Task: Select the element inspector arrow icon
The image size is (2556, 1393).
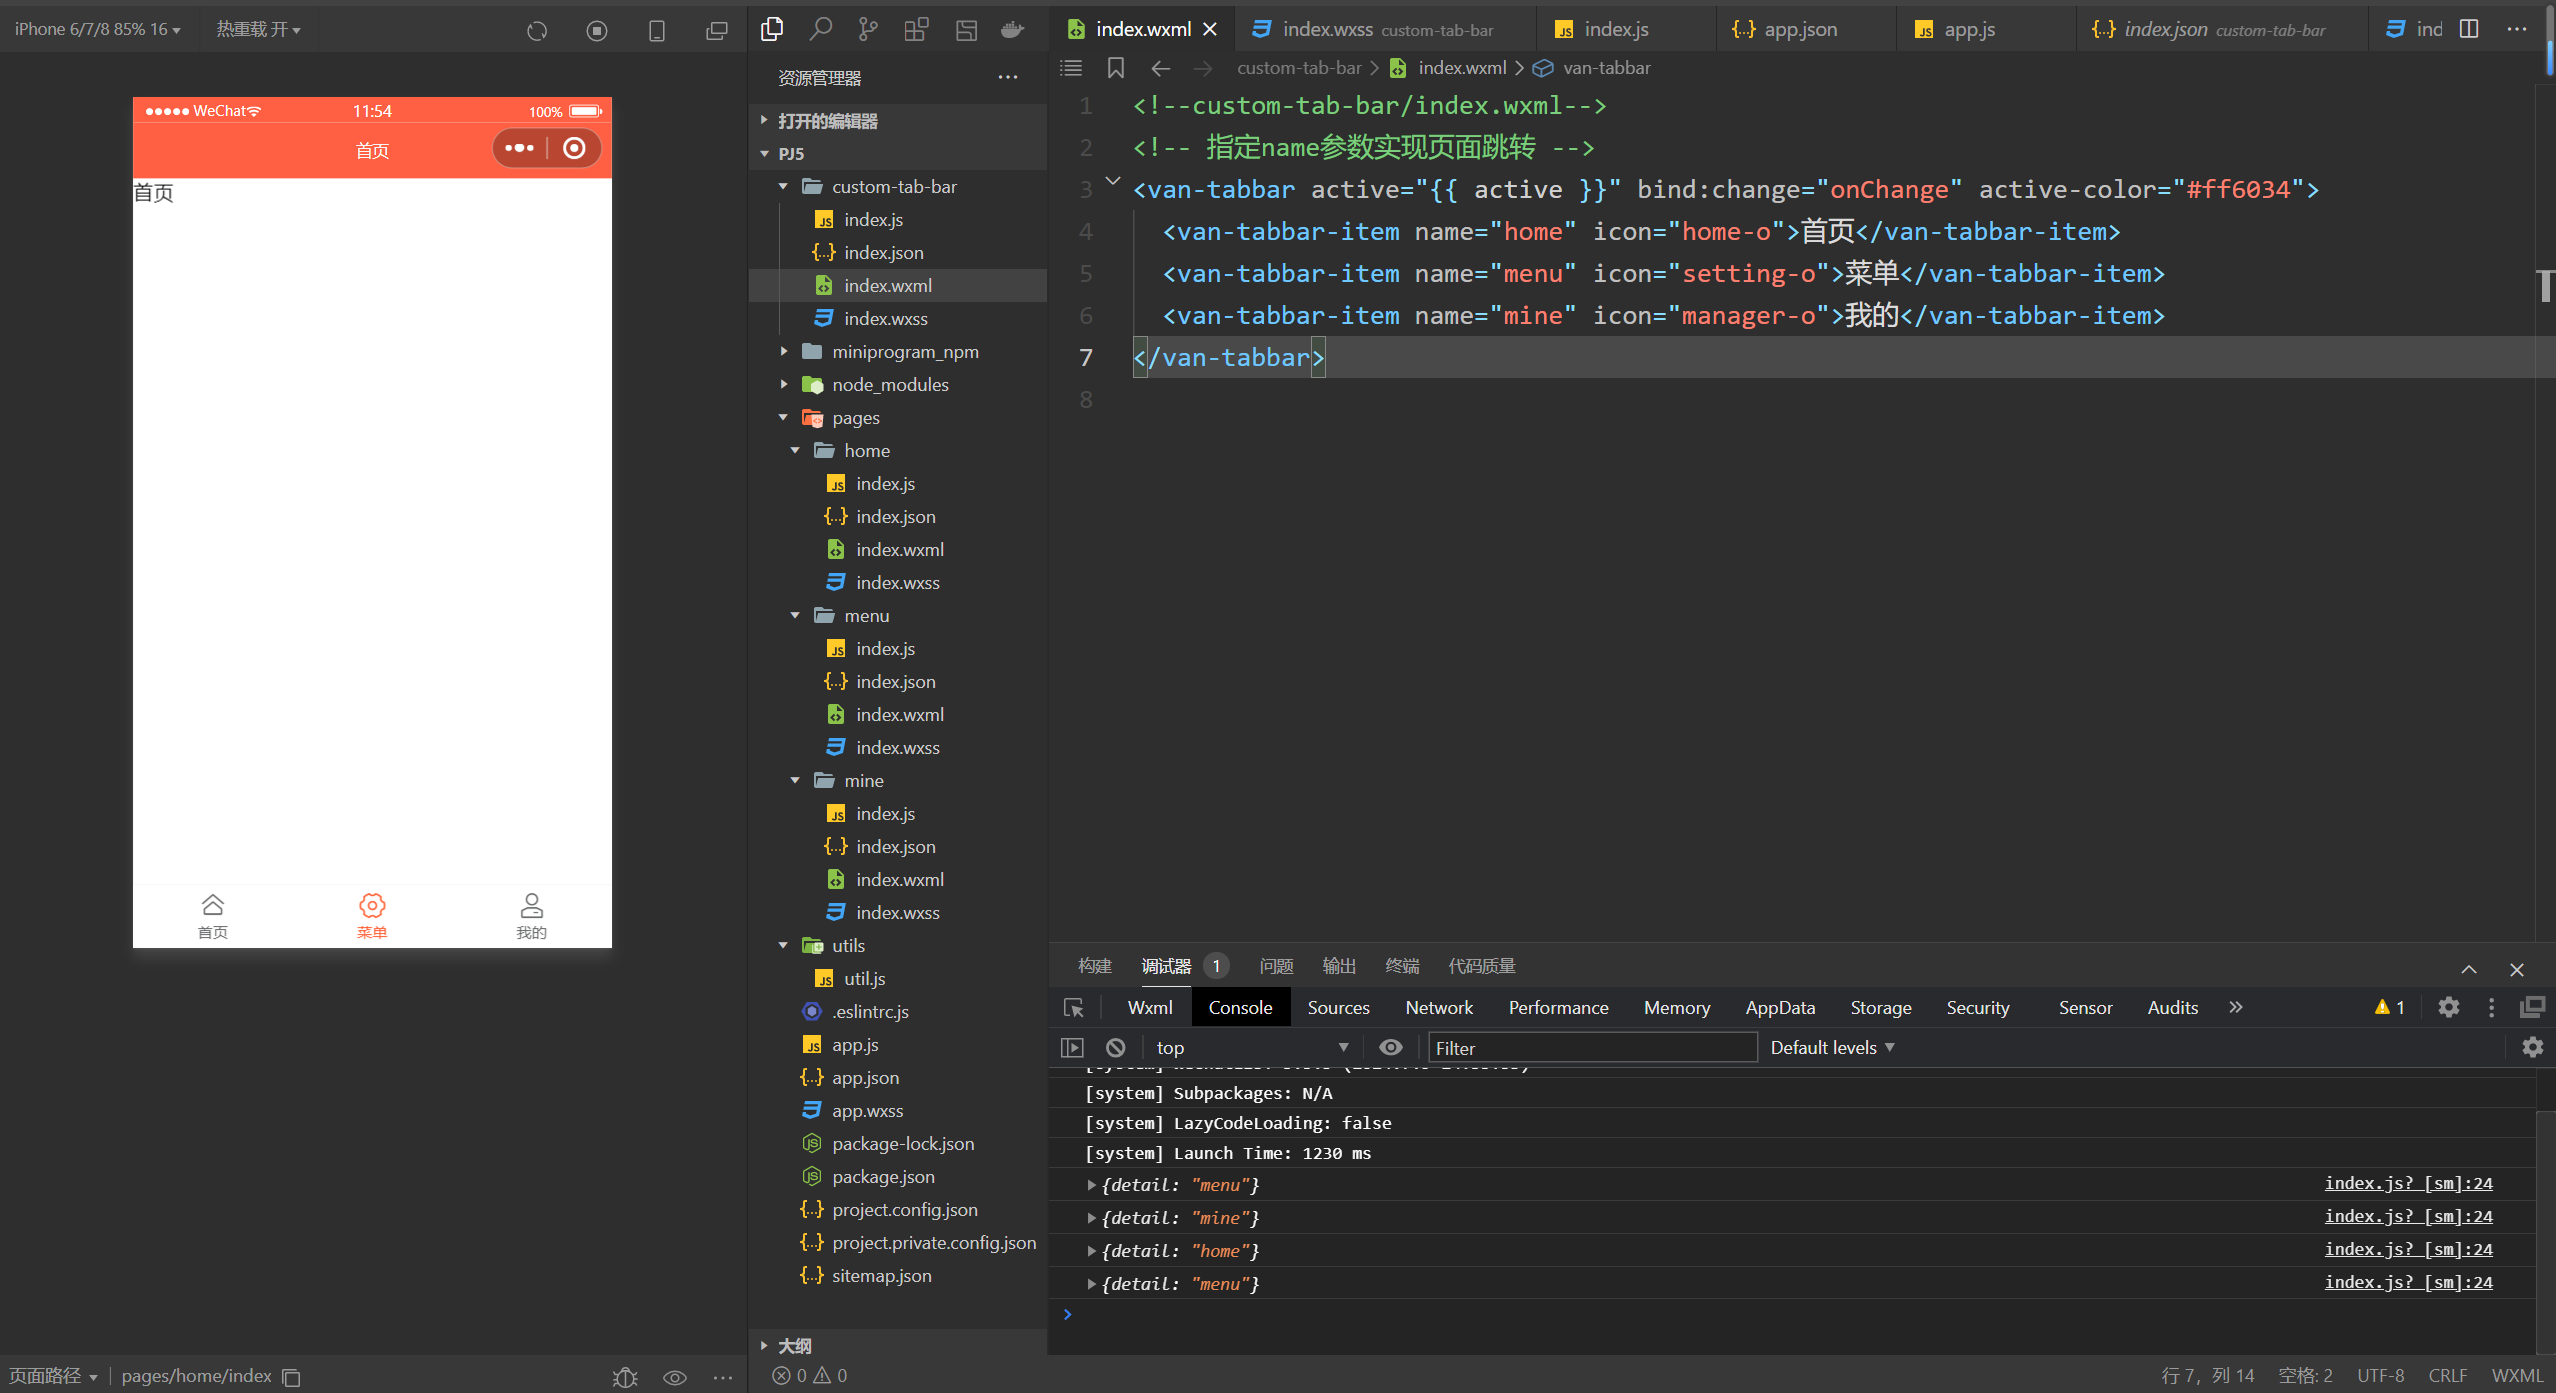Action: pos(1074,1007)
